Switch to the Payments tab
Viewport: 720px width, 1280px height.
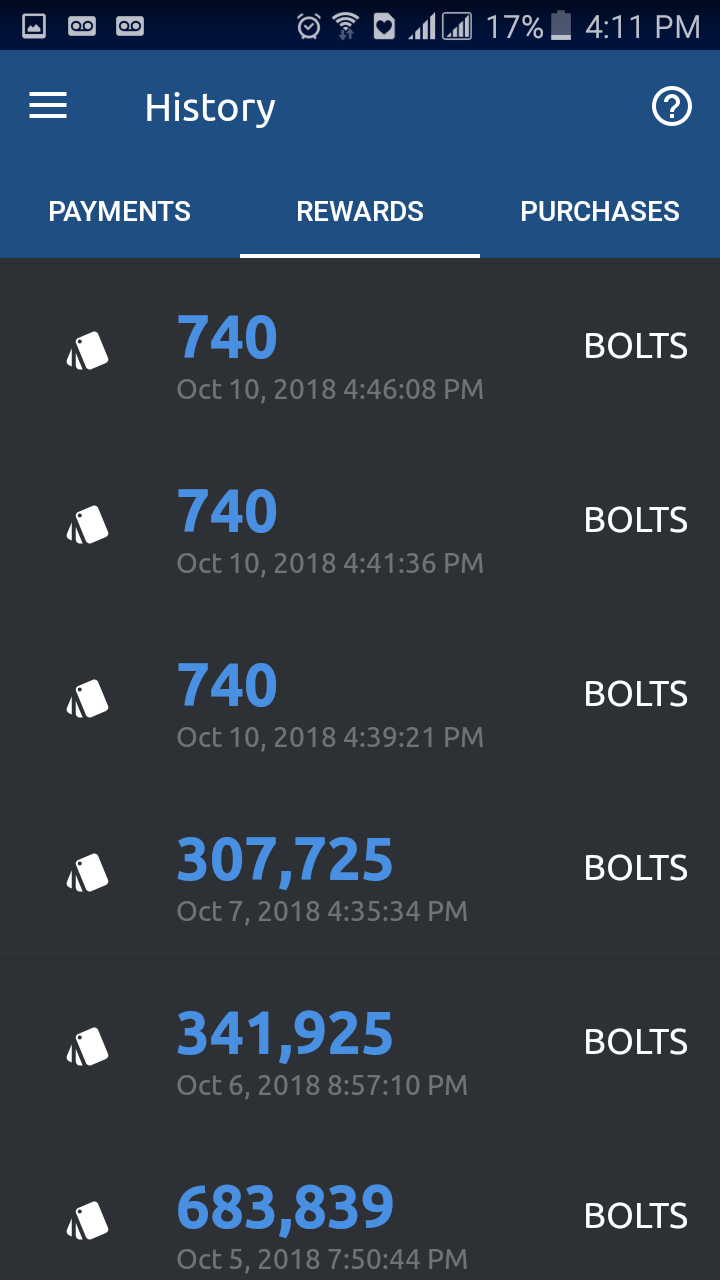[120, 212]
